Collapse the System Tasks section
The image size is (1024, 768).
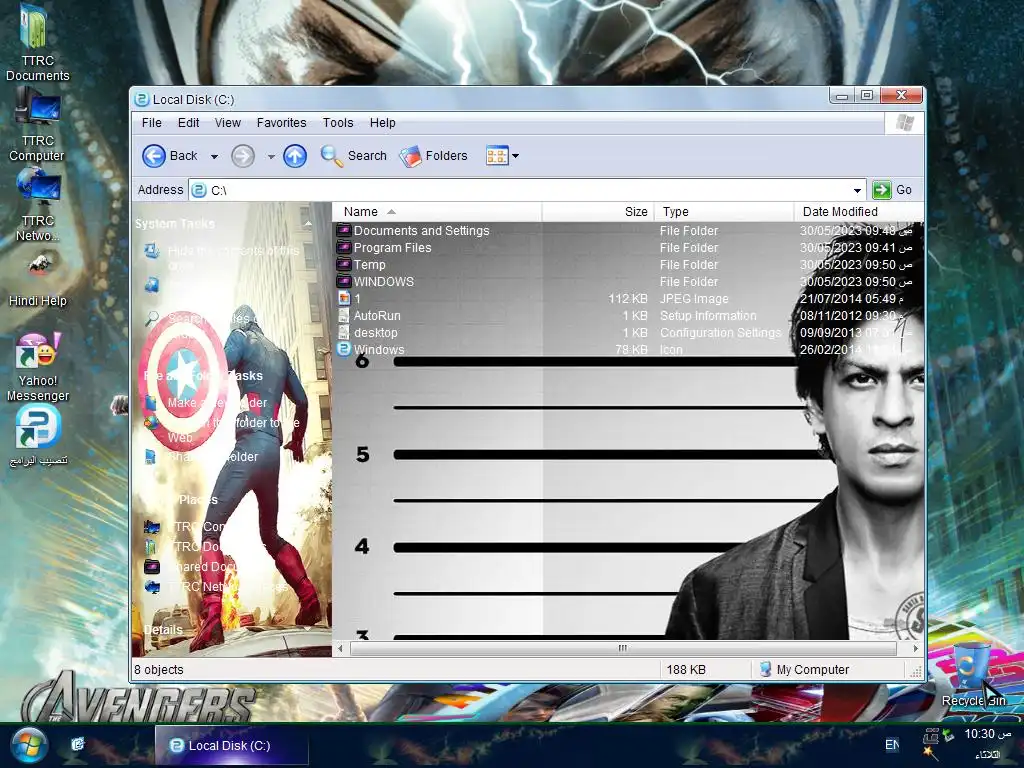pos(308,224)
